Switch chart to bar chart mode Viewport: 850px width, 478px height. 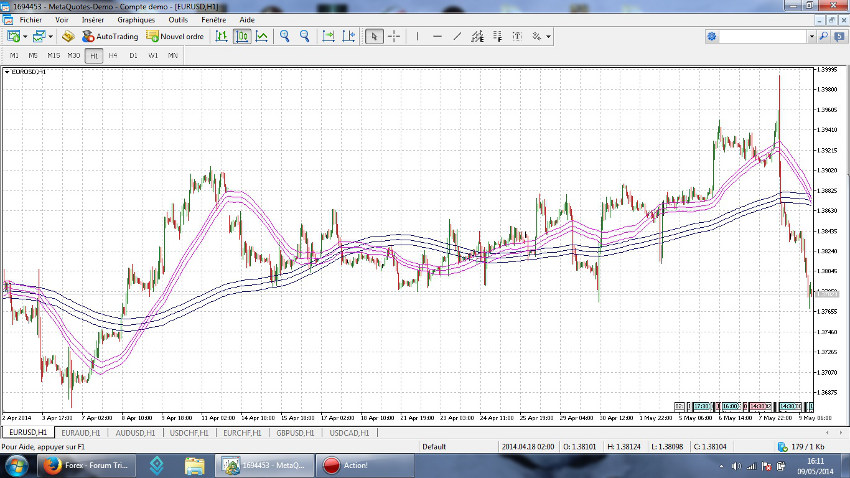221,36
